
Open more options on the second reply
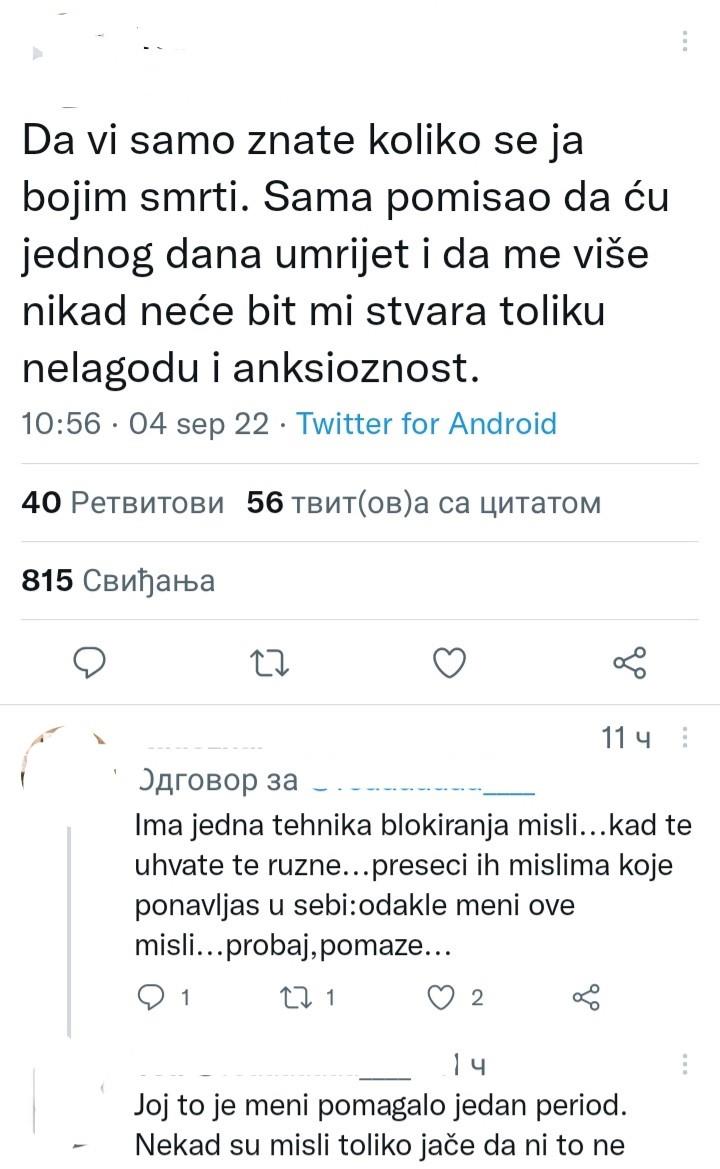click(x=684, y=1065)
